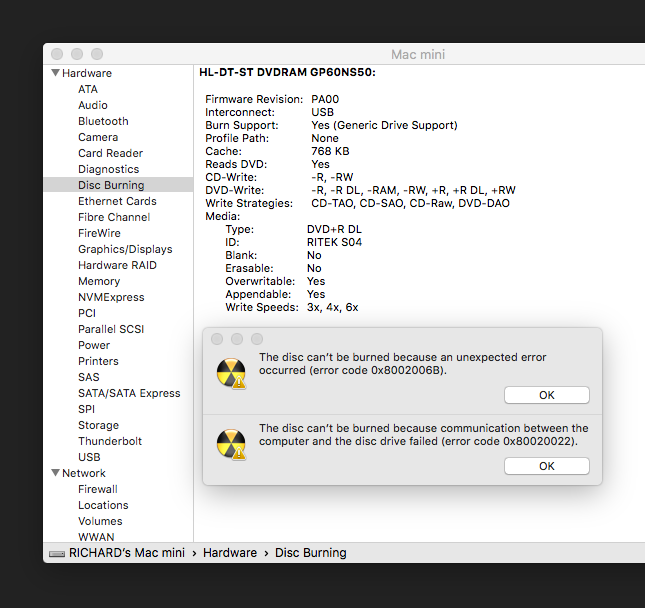The height and width of the screenshot is (608, 645).
Task: Click the computer icon in the path bar
Action: (x=57, y=554)
